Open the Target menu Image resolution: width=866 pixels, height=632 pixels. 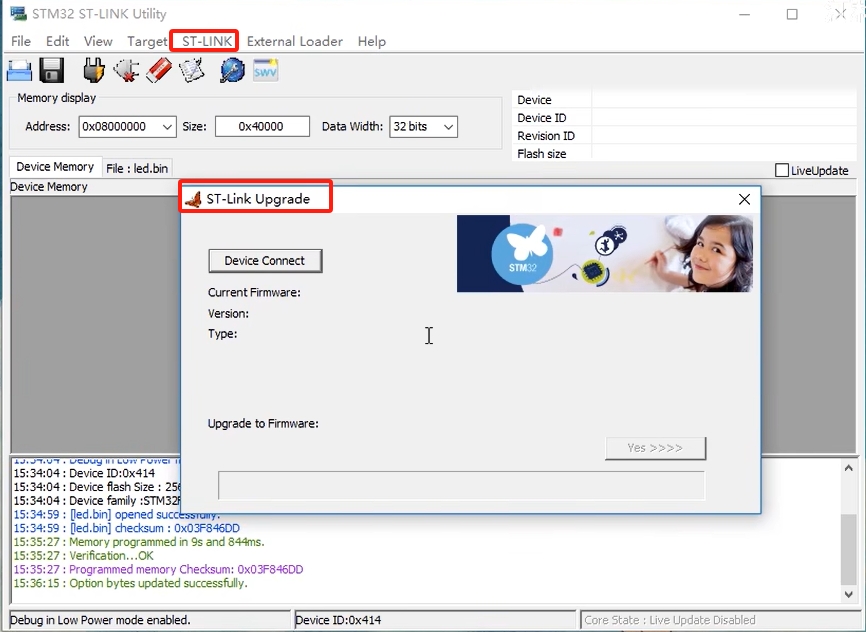147,41
